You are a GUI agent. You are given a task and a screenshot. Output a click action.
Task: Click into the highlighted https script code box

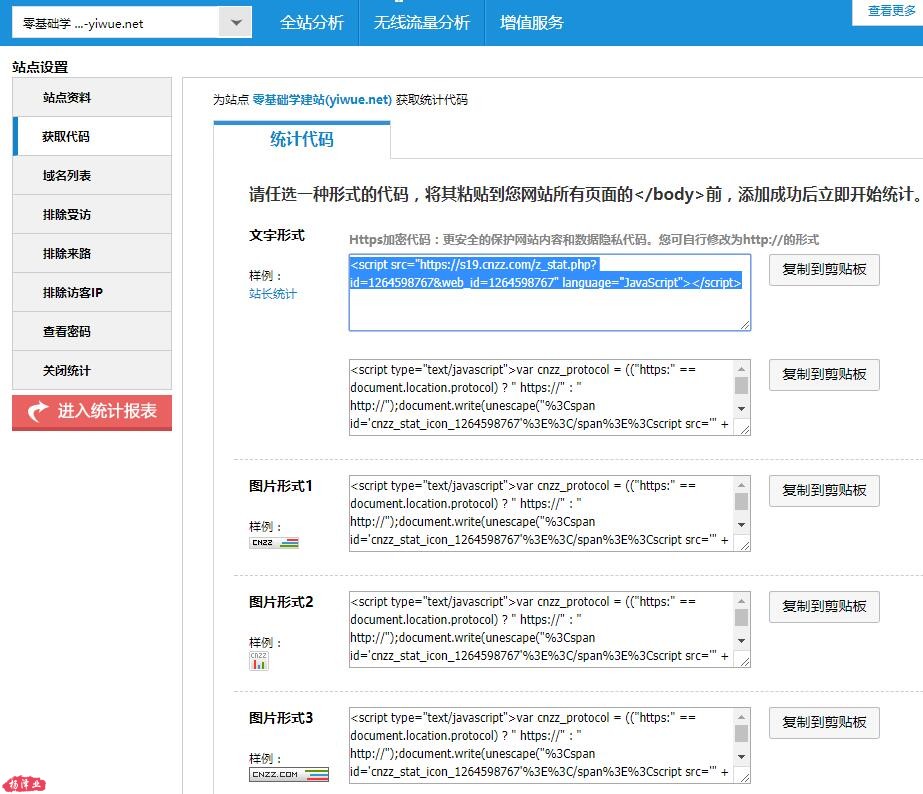(x=550, y=292)
